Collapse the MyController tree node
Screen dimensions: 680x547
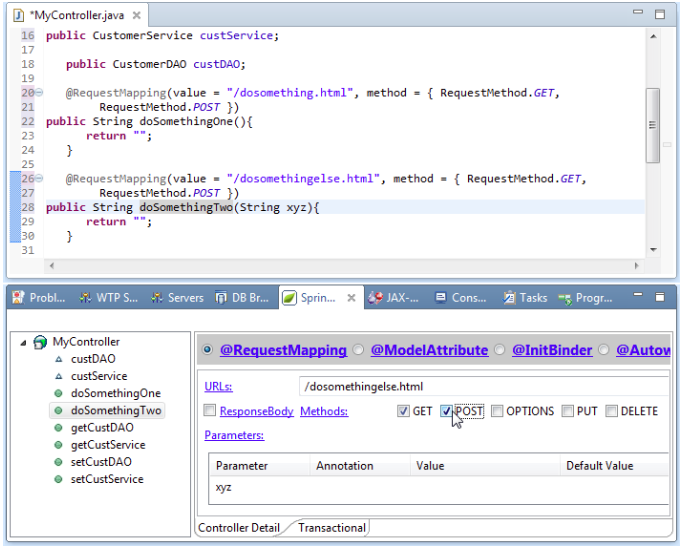[x=23, y=343]
